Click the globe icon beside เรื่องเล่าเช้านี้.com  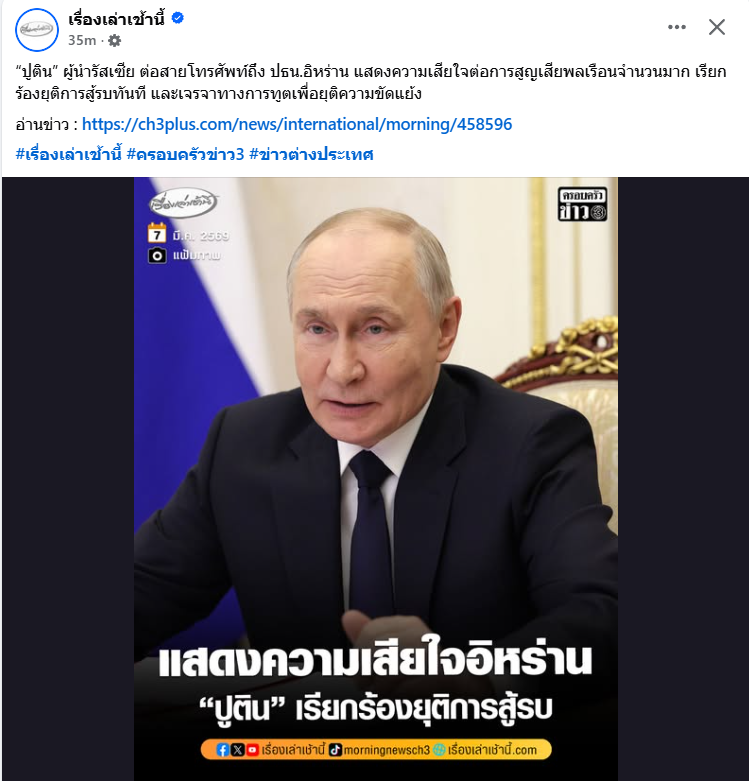(x=439, y=750)
